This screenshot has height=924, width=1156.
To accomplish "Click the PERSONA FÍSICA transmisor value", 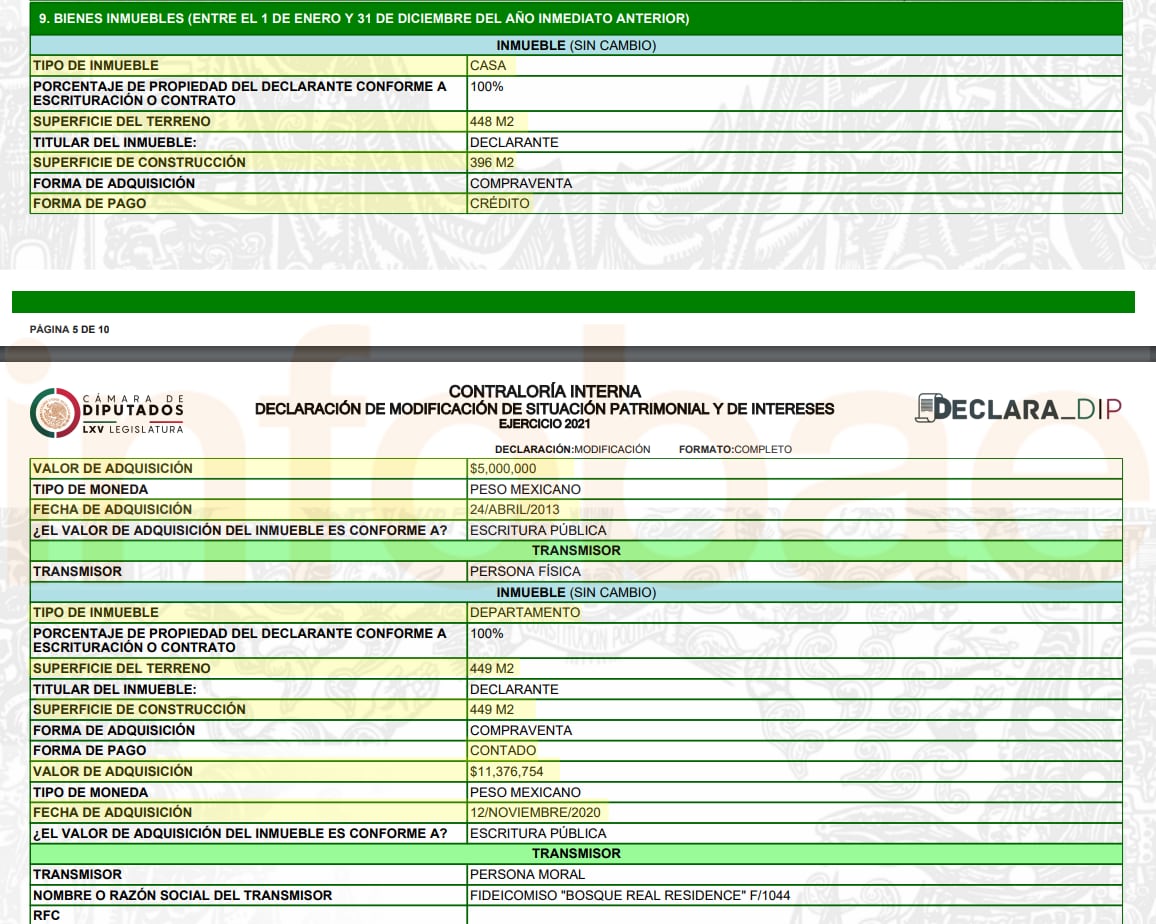I will [x=524, y=572].
